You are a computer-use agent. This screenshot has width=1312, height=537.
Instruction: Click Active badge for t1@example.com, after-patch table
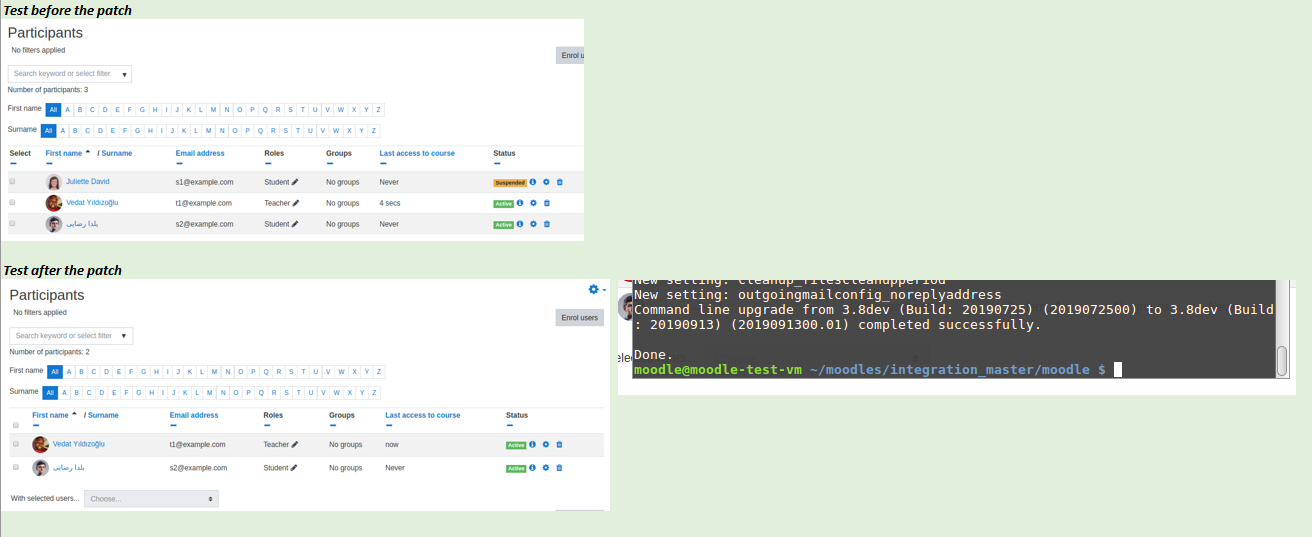(516, 445)
